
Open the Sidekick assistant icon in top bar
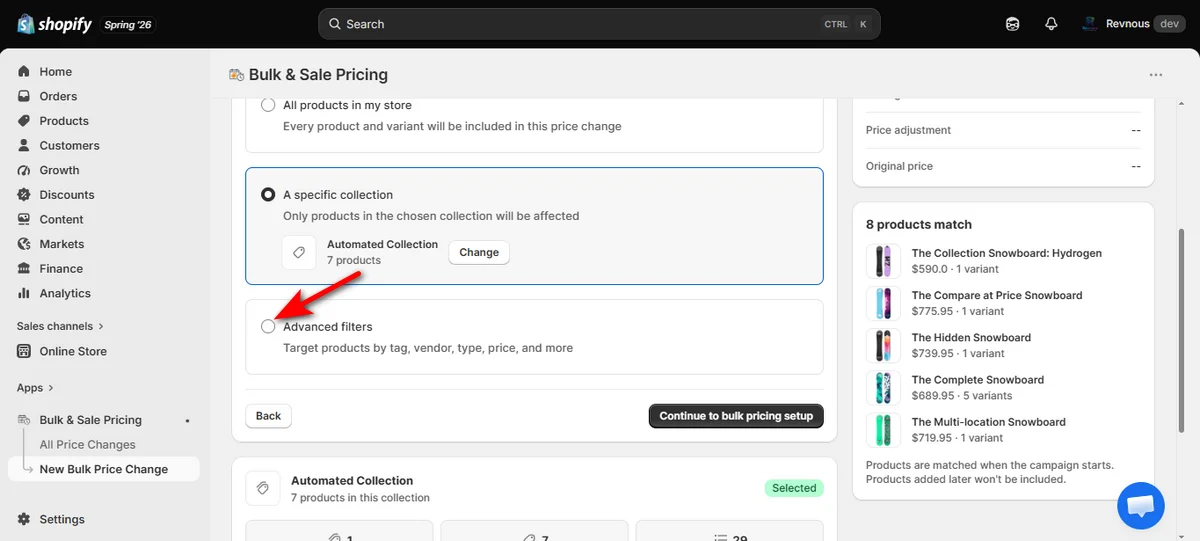click(1013, 24)
